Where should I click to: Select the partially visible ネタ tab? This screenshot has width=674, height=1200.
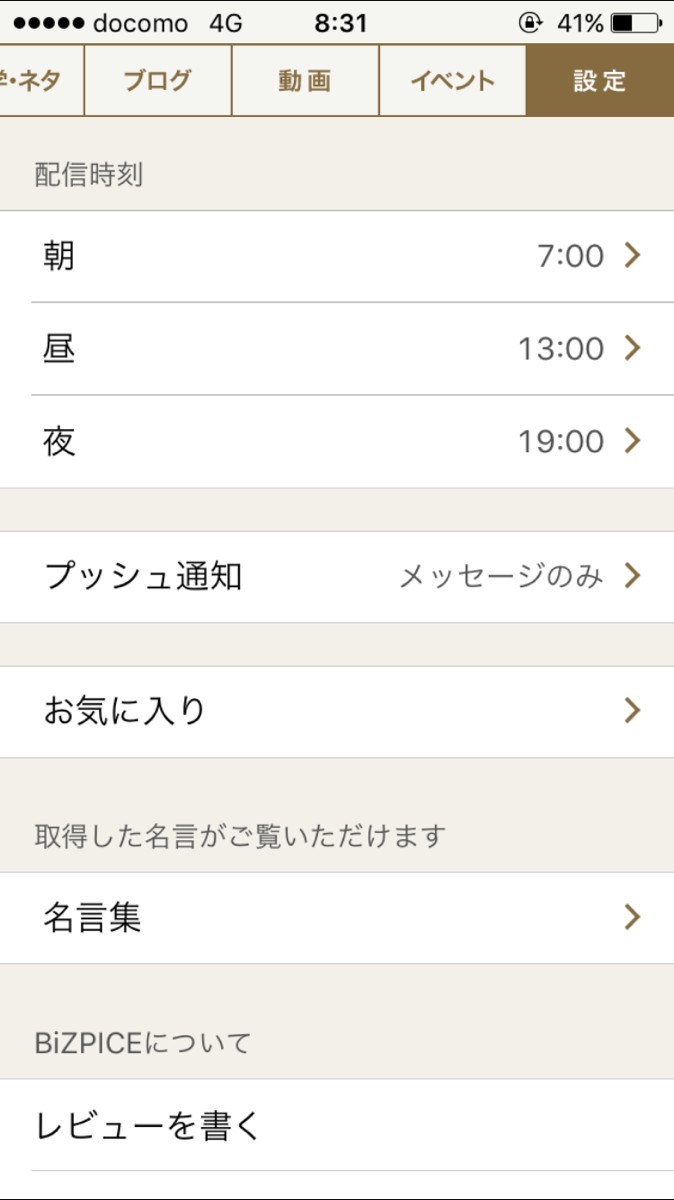pos(38,81)
